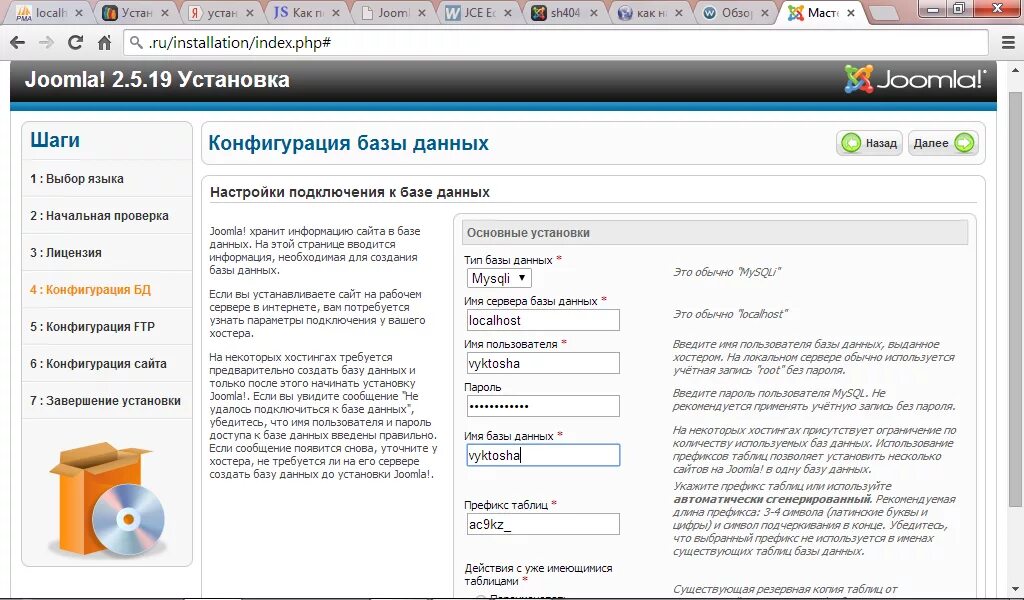
Task: Switch to the Устан tab
Action: point(135,12)
